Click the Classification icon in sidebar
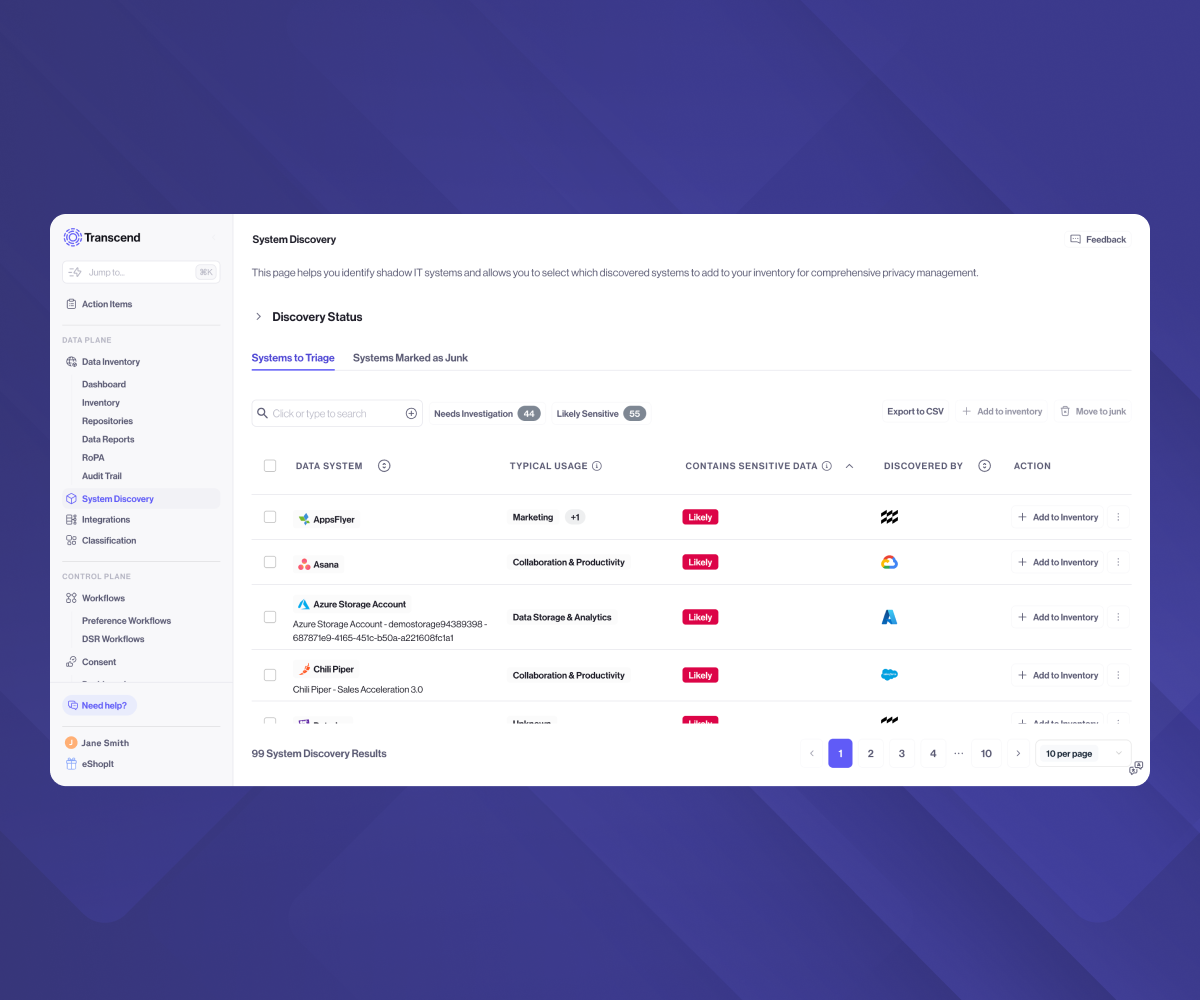Screen dimensions: 1200x1000 click(x=71, y=541)
